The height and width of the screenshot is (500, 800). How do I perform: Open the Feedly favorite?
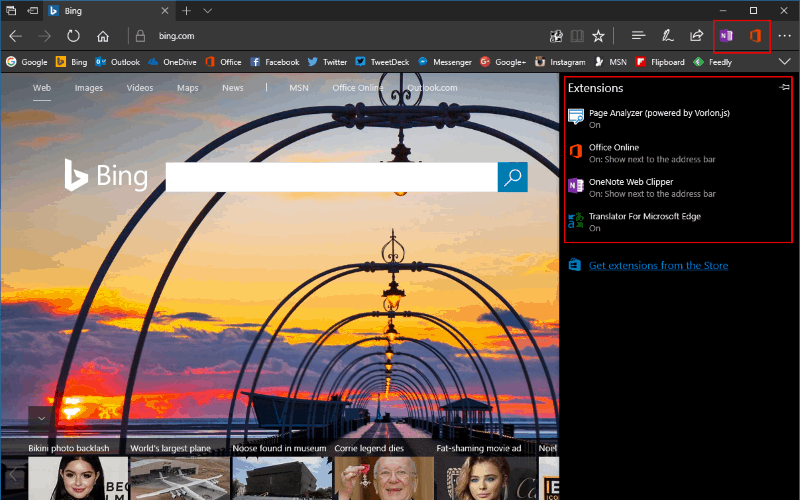tap(712, 62)
